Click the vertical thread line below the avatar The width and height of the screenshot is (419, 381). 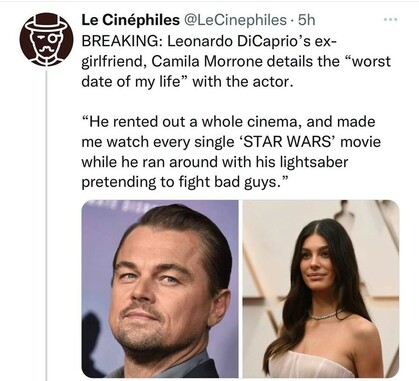(46, 225)
